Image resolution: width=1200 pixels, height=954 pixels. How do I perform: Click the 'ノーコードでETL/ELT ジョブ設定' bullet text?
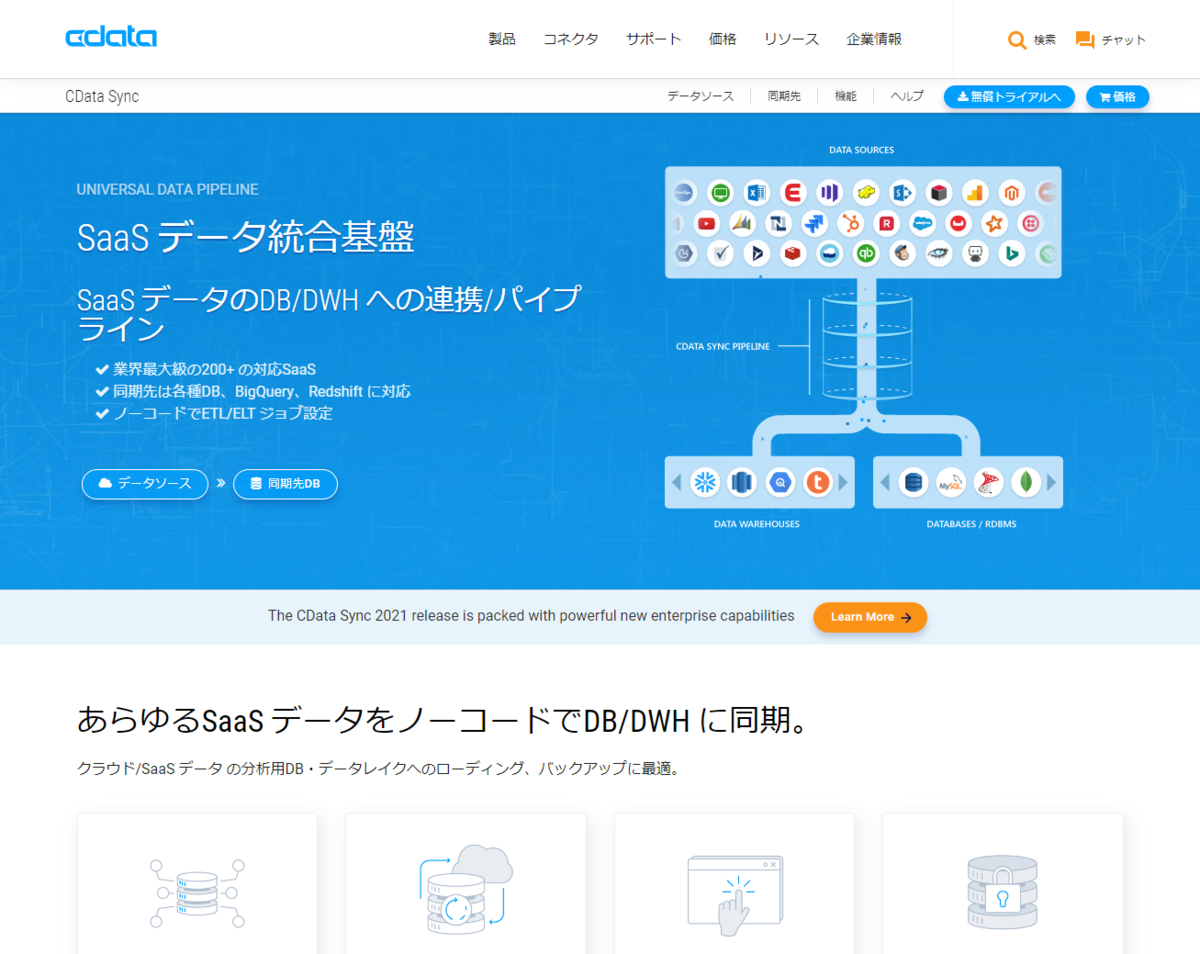222,413
